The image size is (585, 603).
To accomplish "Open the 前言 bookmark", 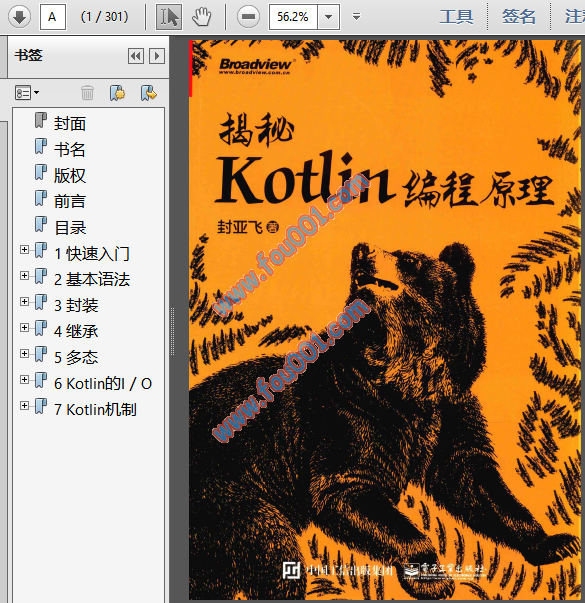I will coord(70,201).
